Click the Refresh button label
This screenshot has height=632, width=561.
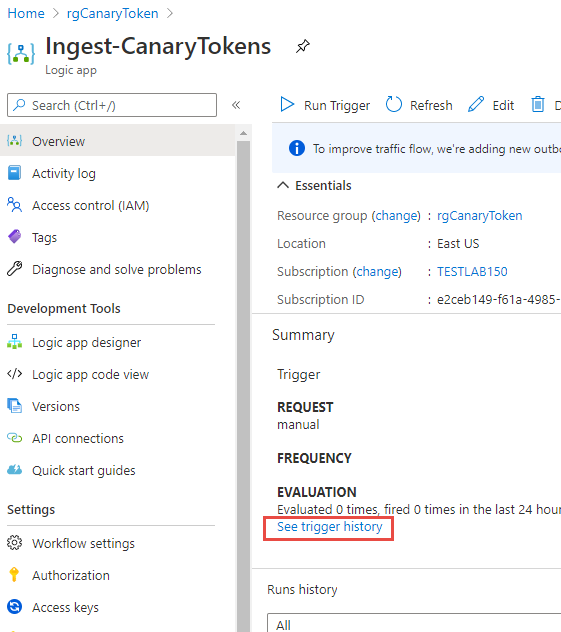pyautogui.click(x=431, y=105)
